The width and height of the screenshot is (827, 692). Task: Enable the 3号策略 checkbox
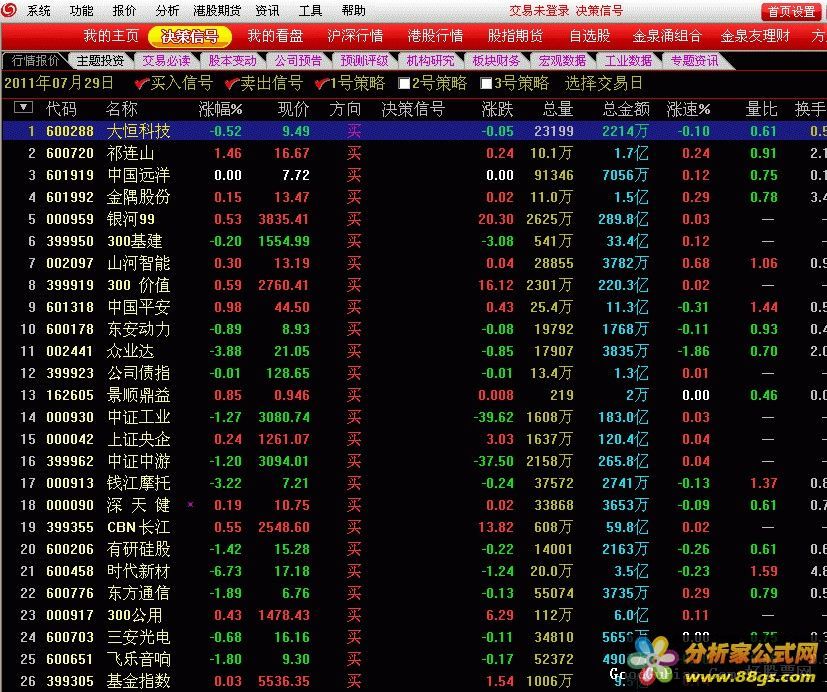click(486, 83)
